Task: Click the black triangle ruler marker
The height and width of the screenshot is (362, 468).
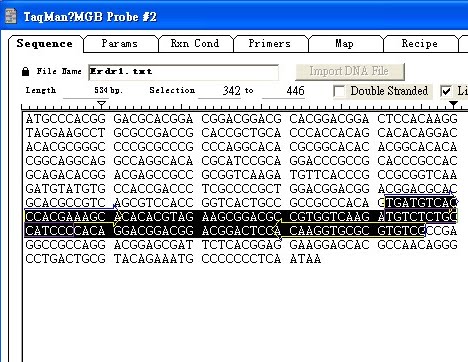Action: 453,104
